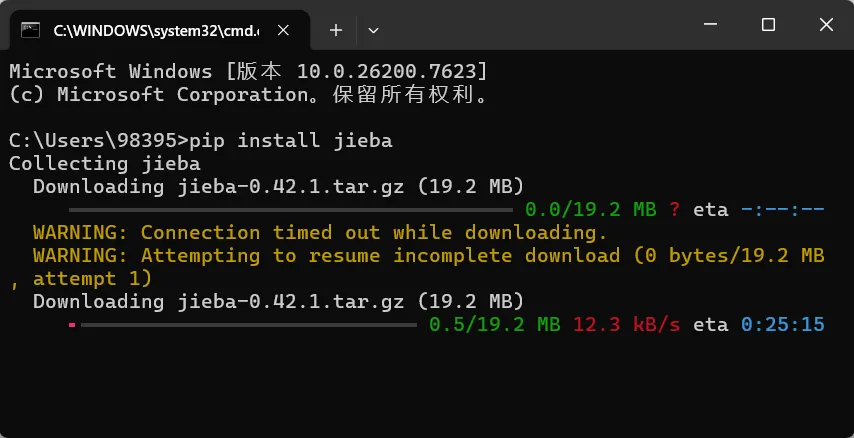Viewport: 854px width, 438px height.
Task: Expand the new tab profile dropdown chevron
Action: 373,31
